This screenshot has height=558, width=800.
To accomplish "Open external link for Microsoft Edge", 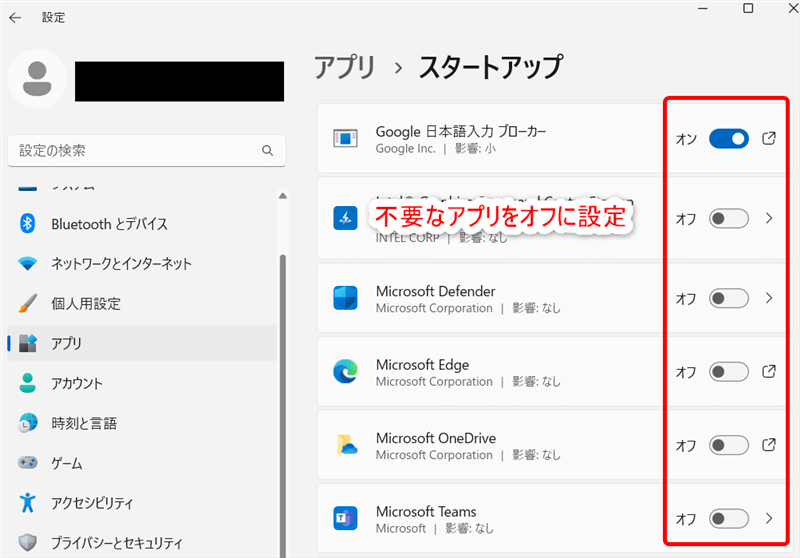I will click(769, 371).
